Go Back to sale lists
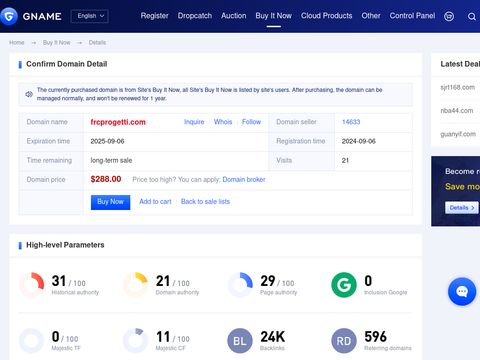Image resolution: width=480 pixels, height=360 pixels. point(205,202)
